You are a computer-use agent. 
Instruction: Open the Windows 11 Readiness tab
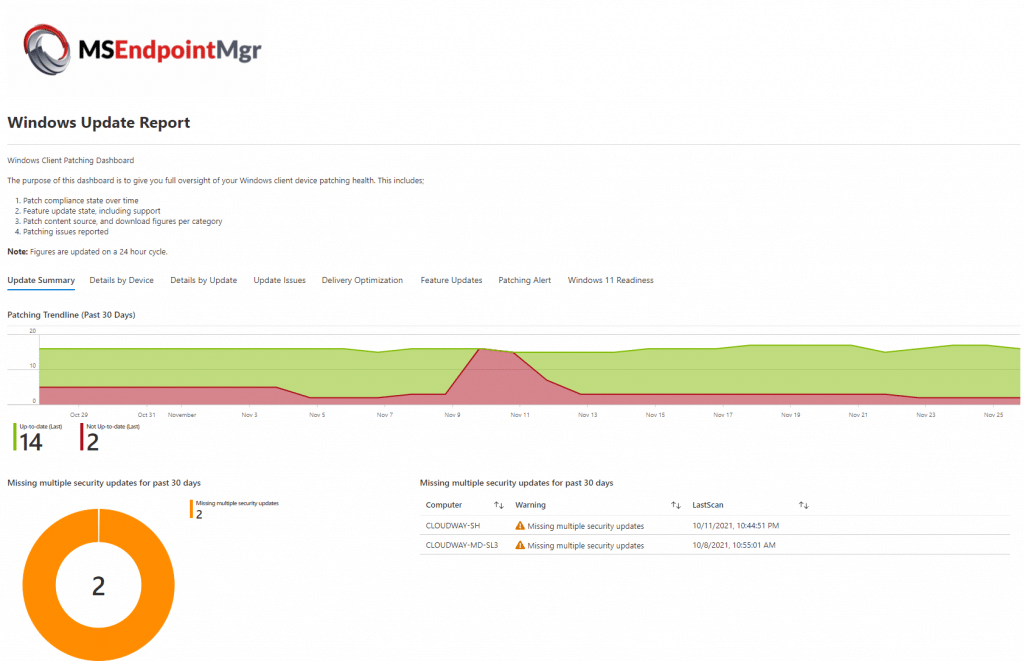(611, 280)
